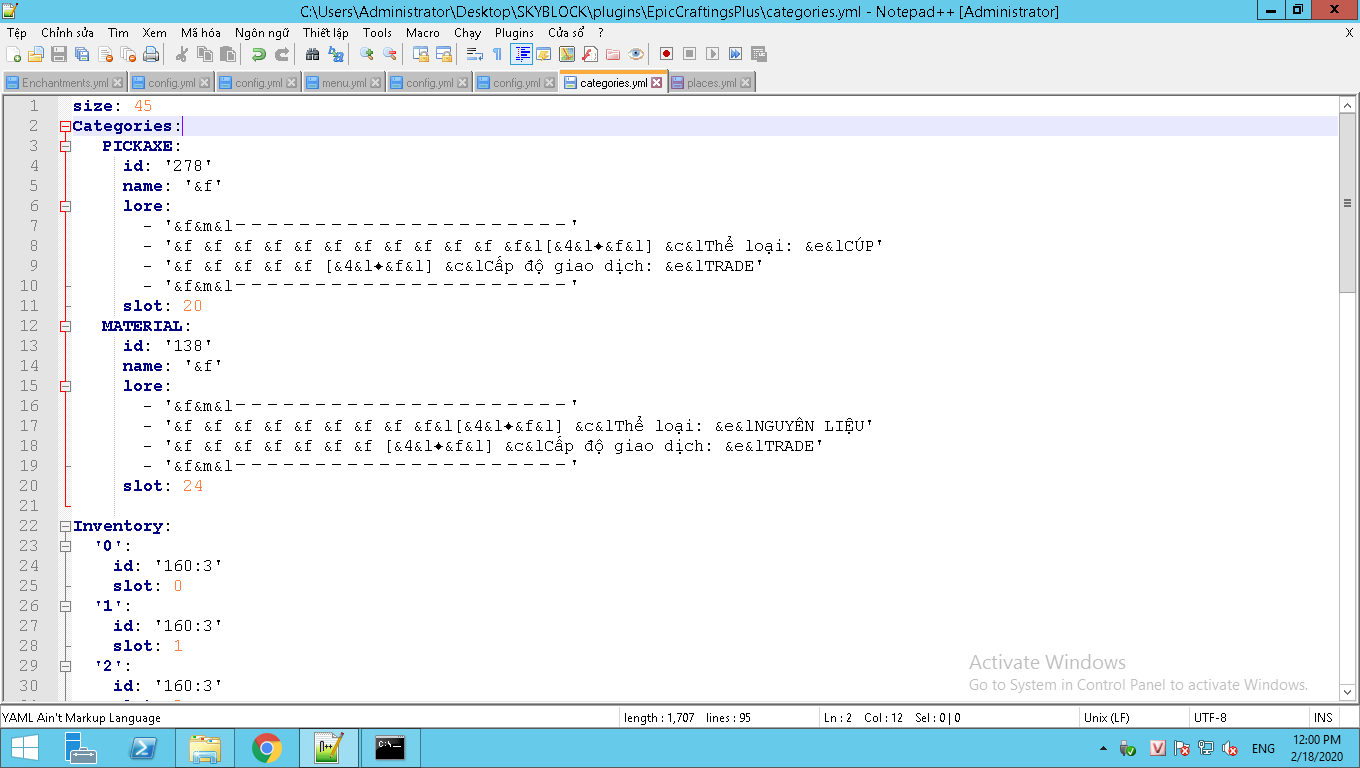Collapse the Inventory fold on line 22
1360x768 pixels.
(66, 526)
